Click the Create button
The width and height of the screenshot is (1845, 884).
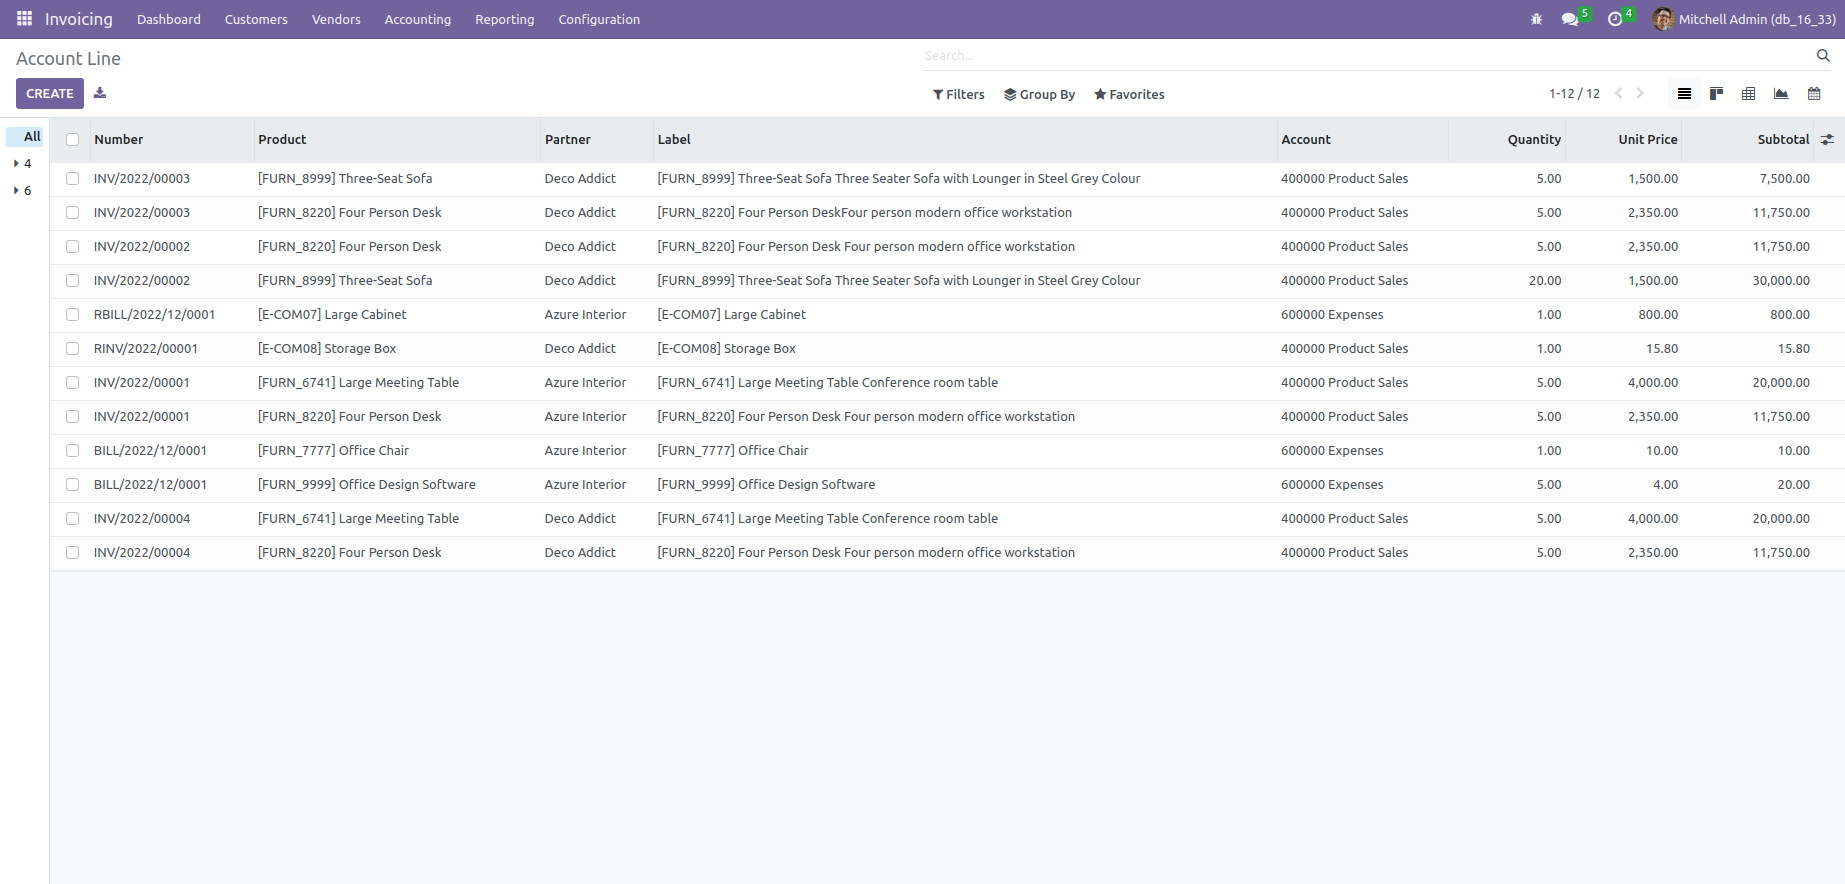click(x=50, y=93)
